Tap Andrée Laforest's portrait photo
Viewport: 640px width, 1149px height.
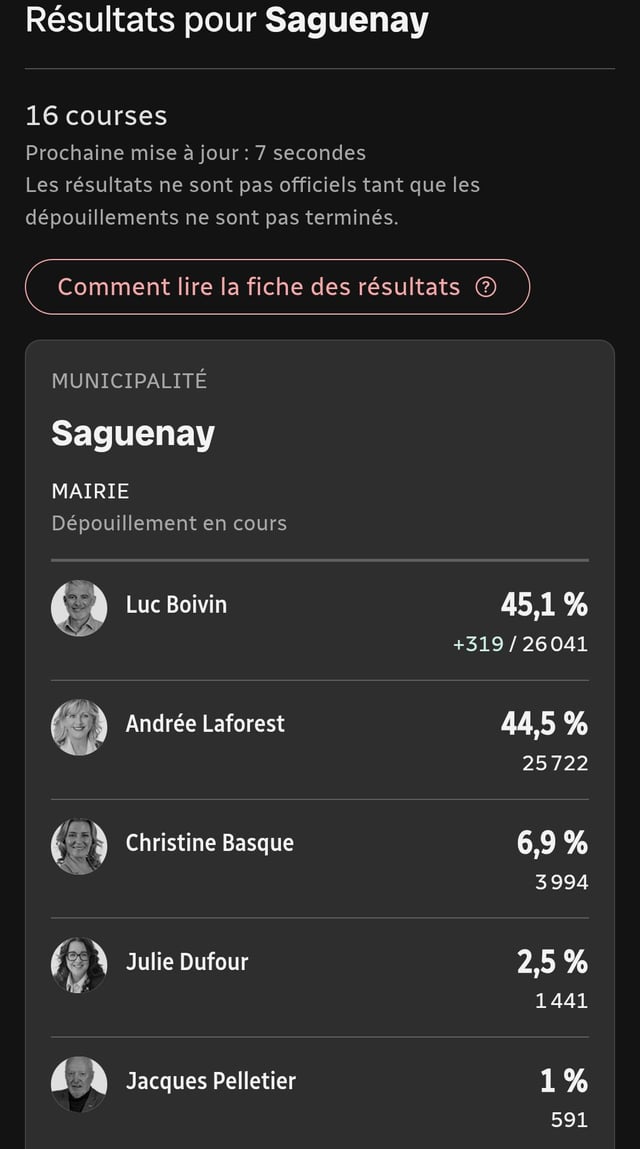(x=79, y=727)
